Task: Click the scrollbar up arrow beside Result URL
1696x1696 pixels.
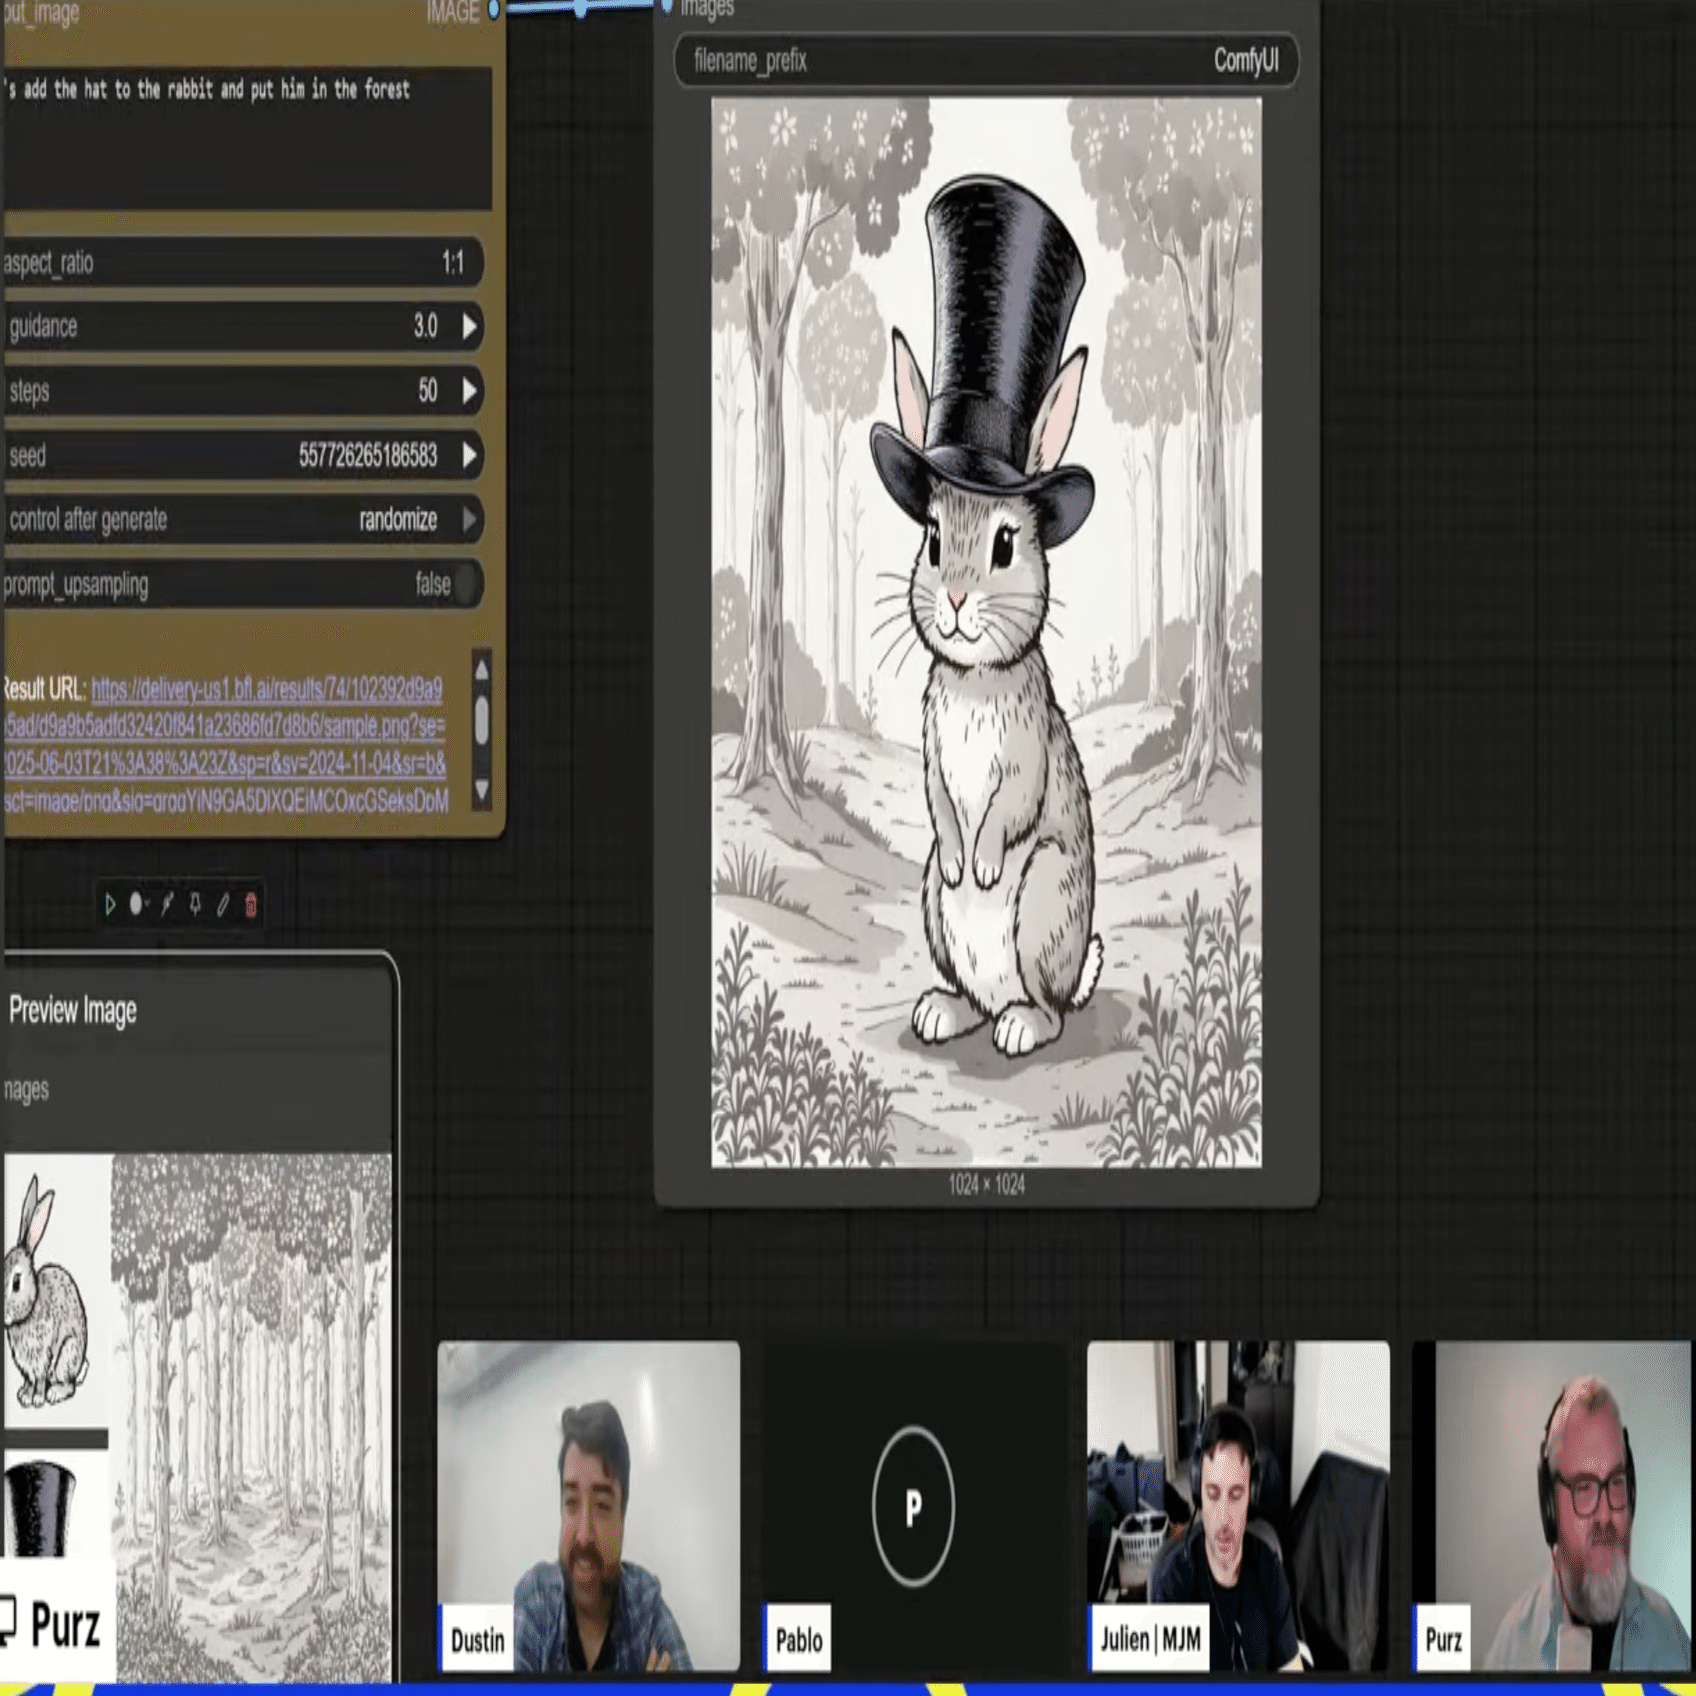Action: click(x=482, y=670)
